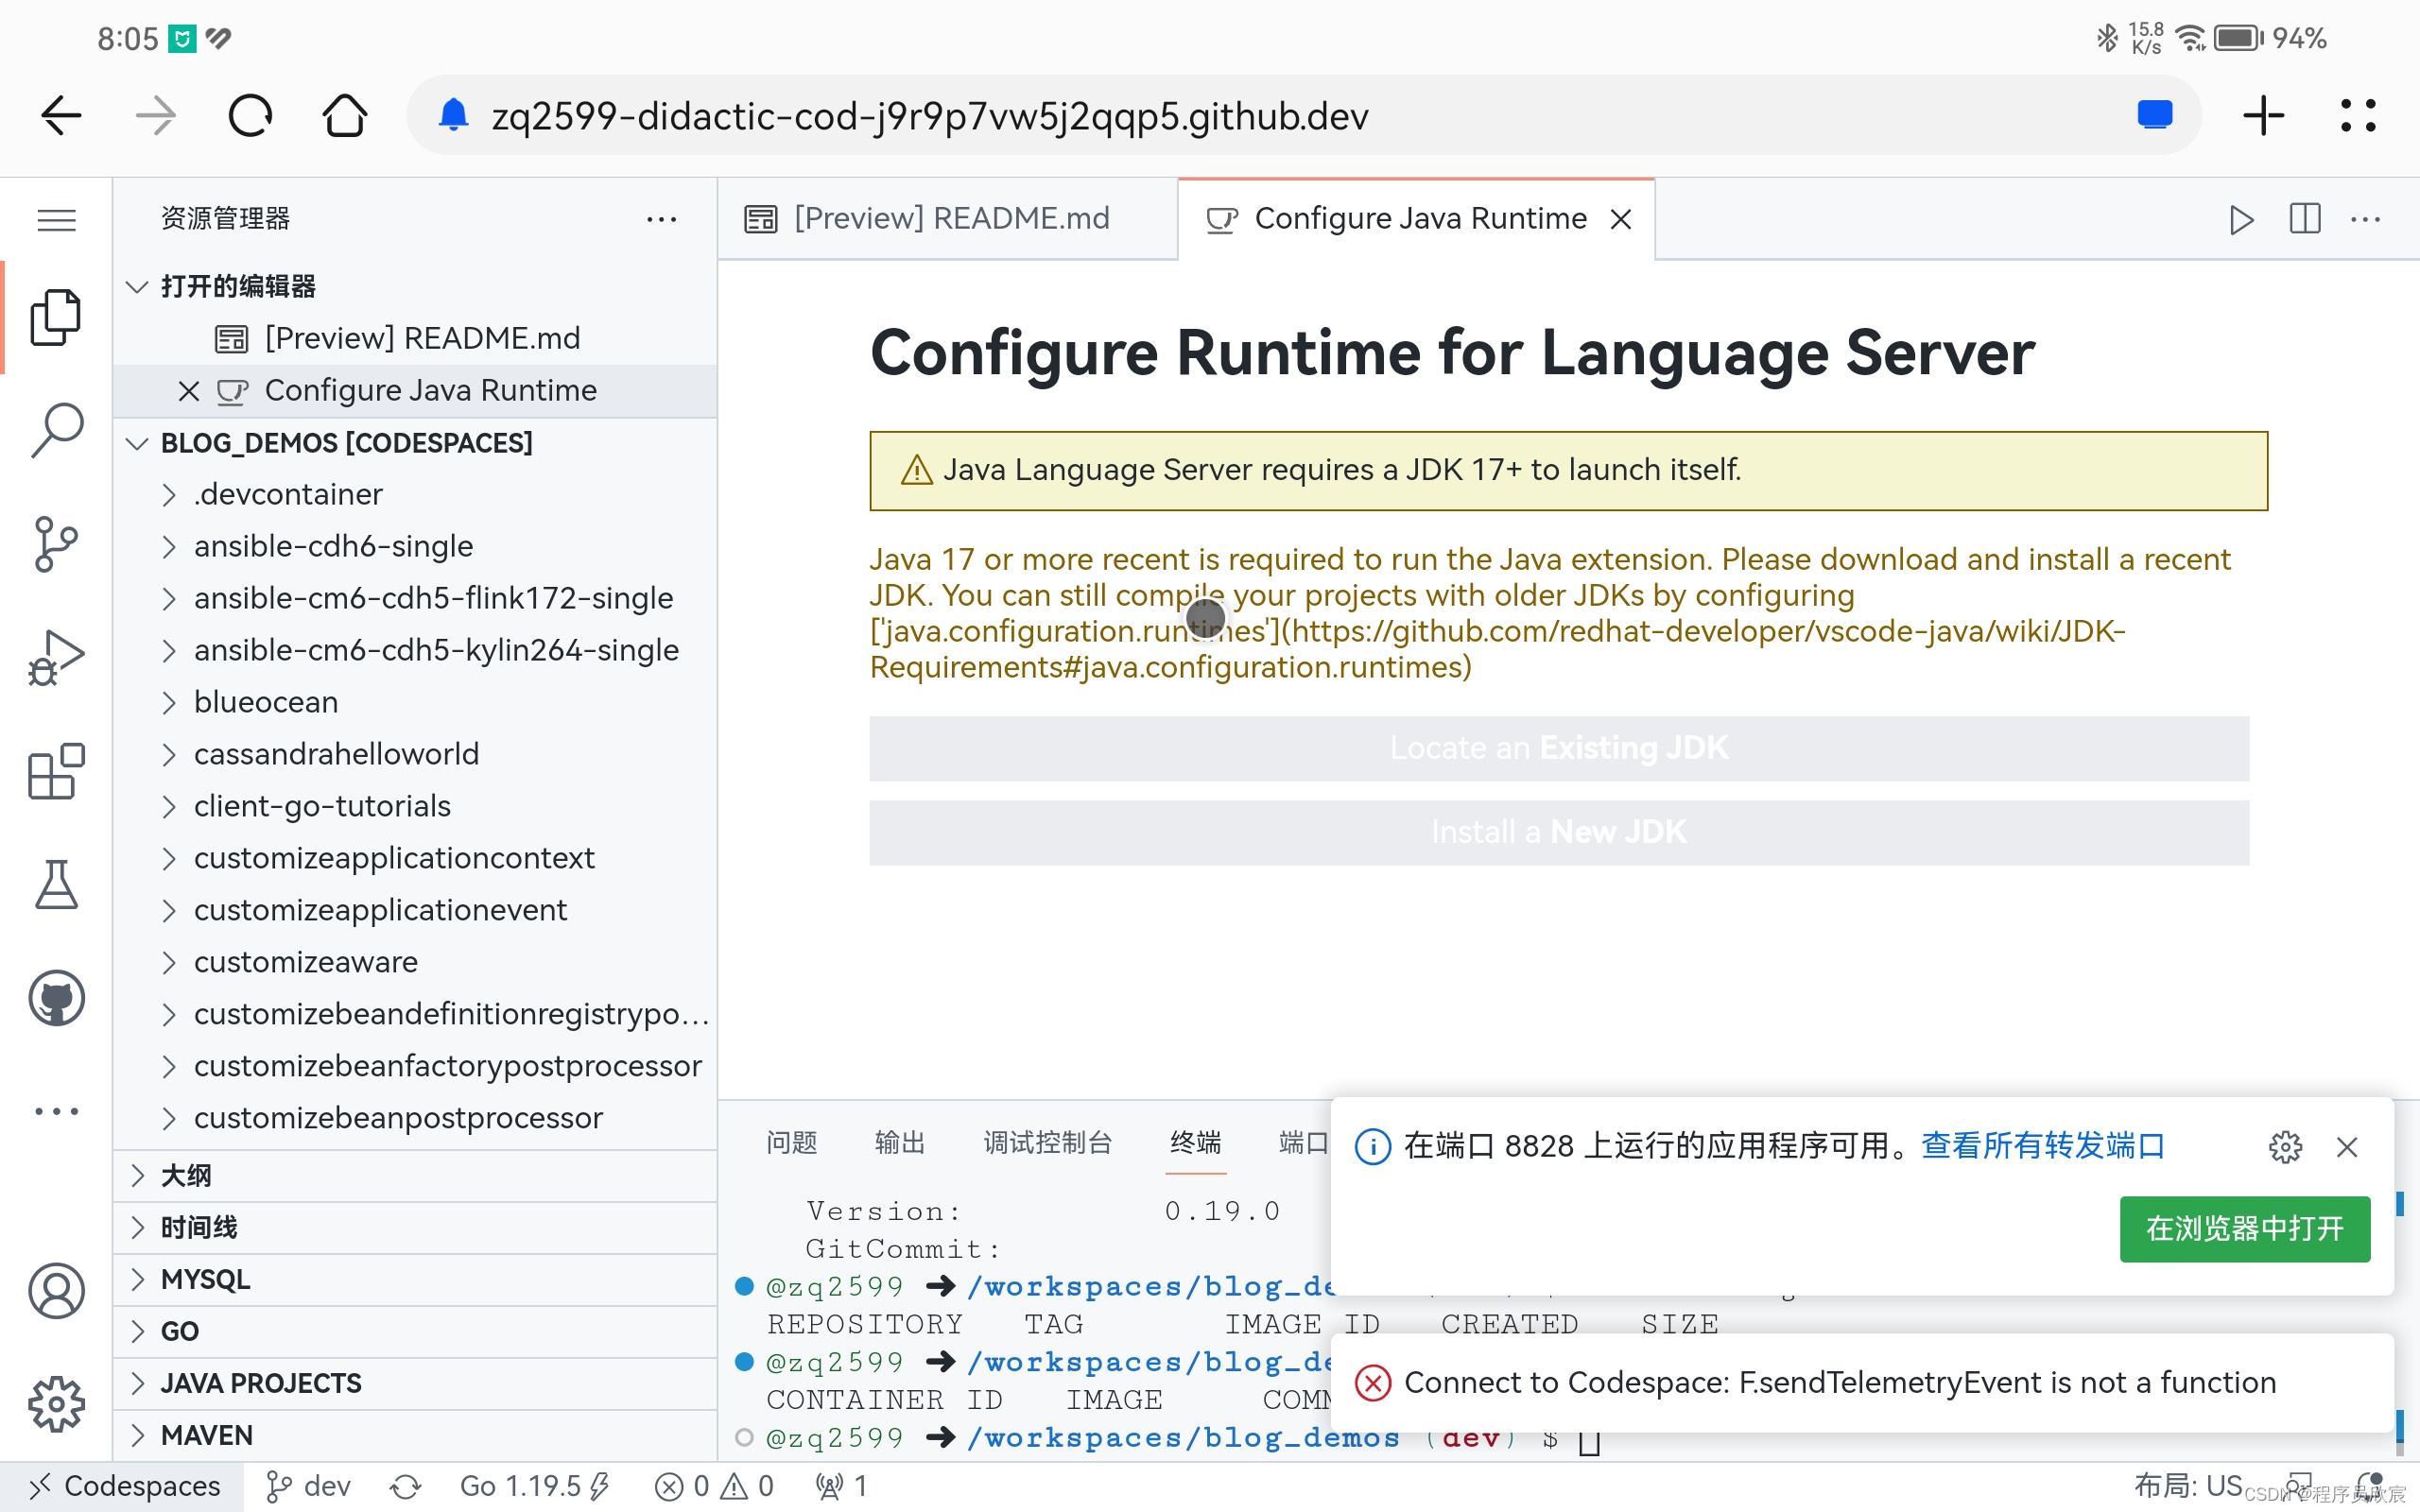Open errors and warnings count in status bar

714,1487
